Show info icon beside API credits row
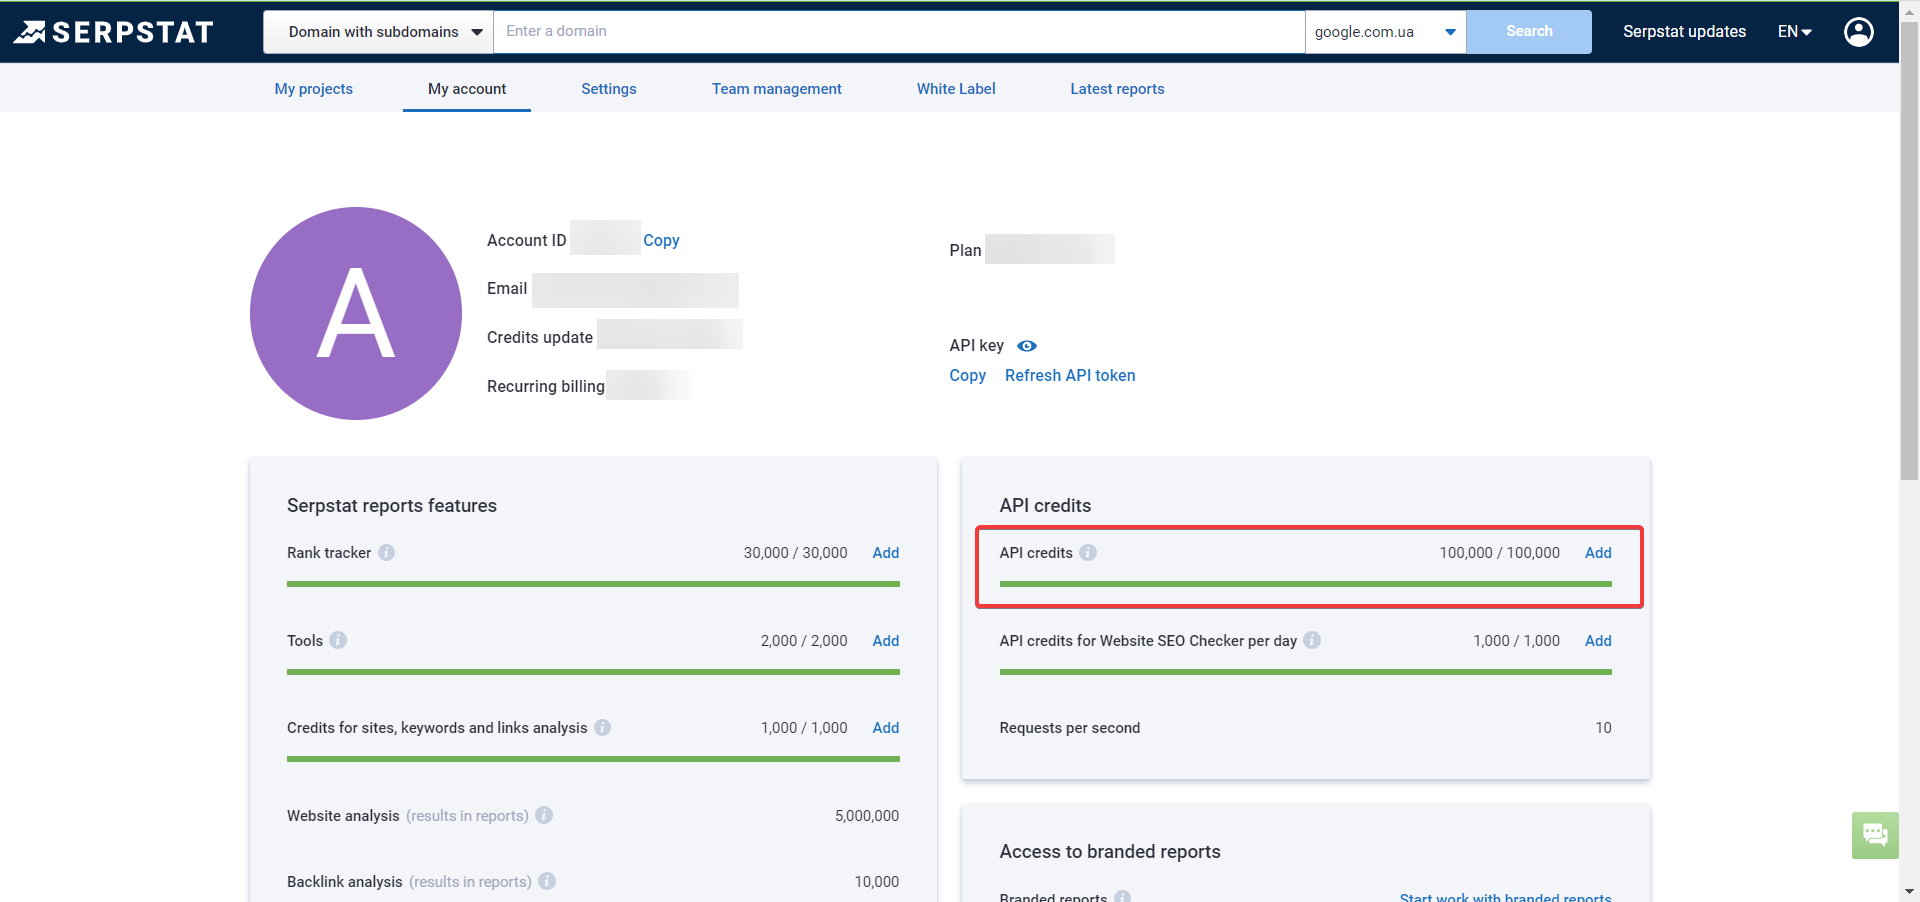The height and width of the screenshot is (902, 1920). tap(1088, 553)
